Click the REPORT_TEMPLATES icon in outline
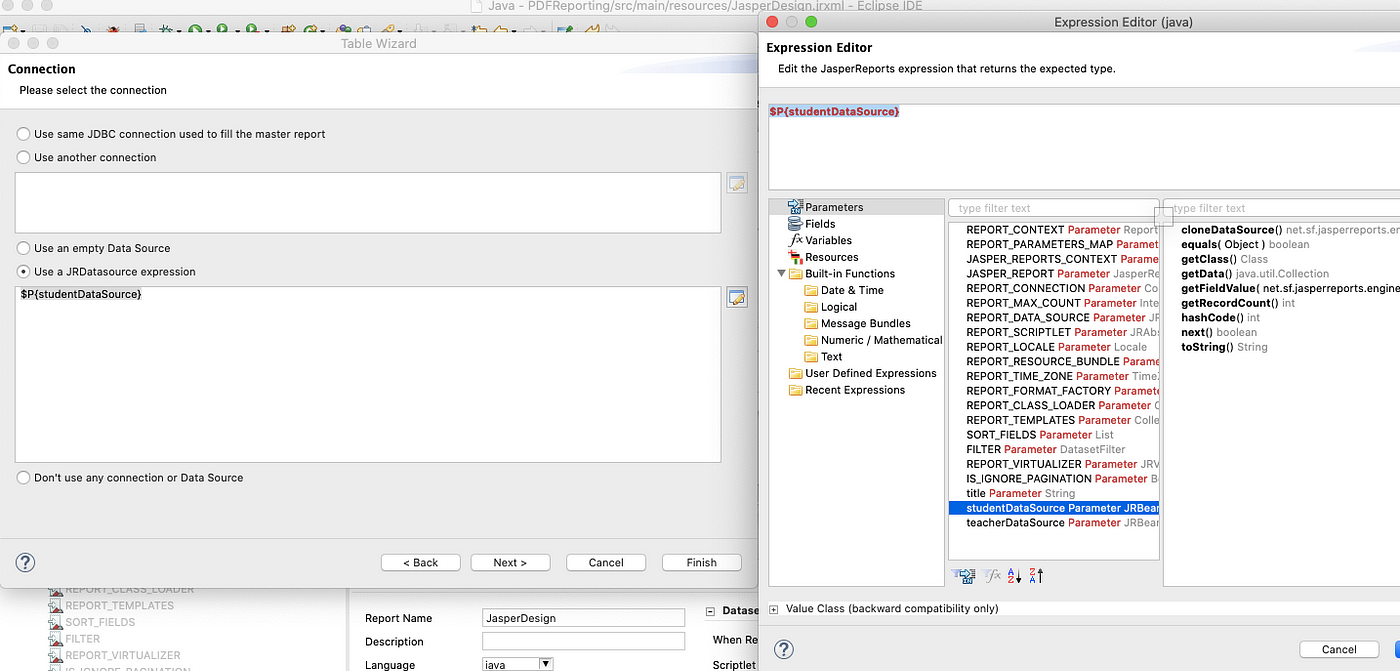1400x671 pixels. pyautogui.click(x=56, y=605)
